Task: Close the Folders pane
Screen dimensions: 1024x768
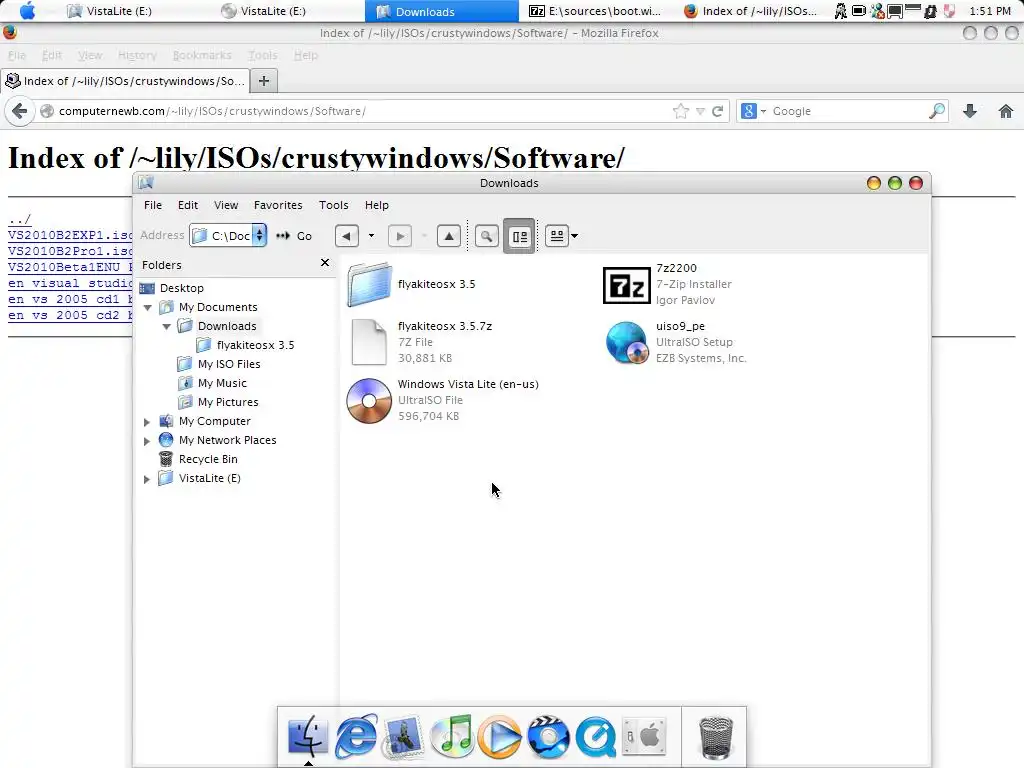Action: (325, 263)
